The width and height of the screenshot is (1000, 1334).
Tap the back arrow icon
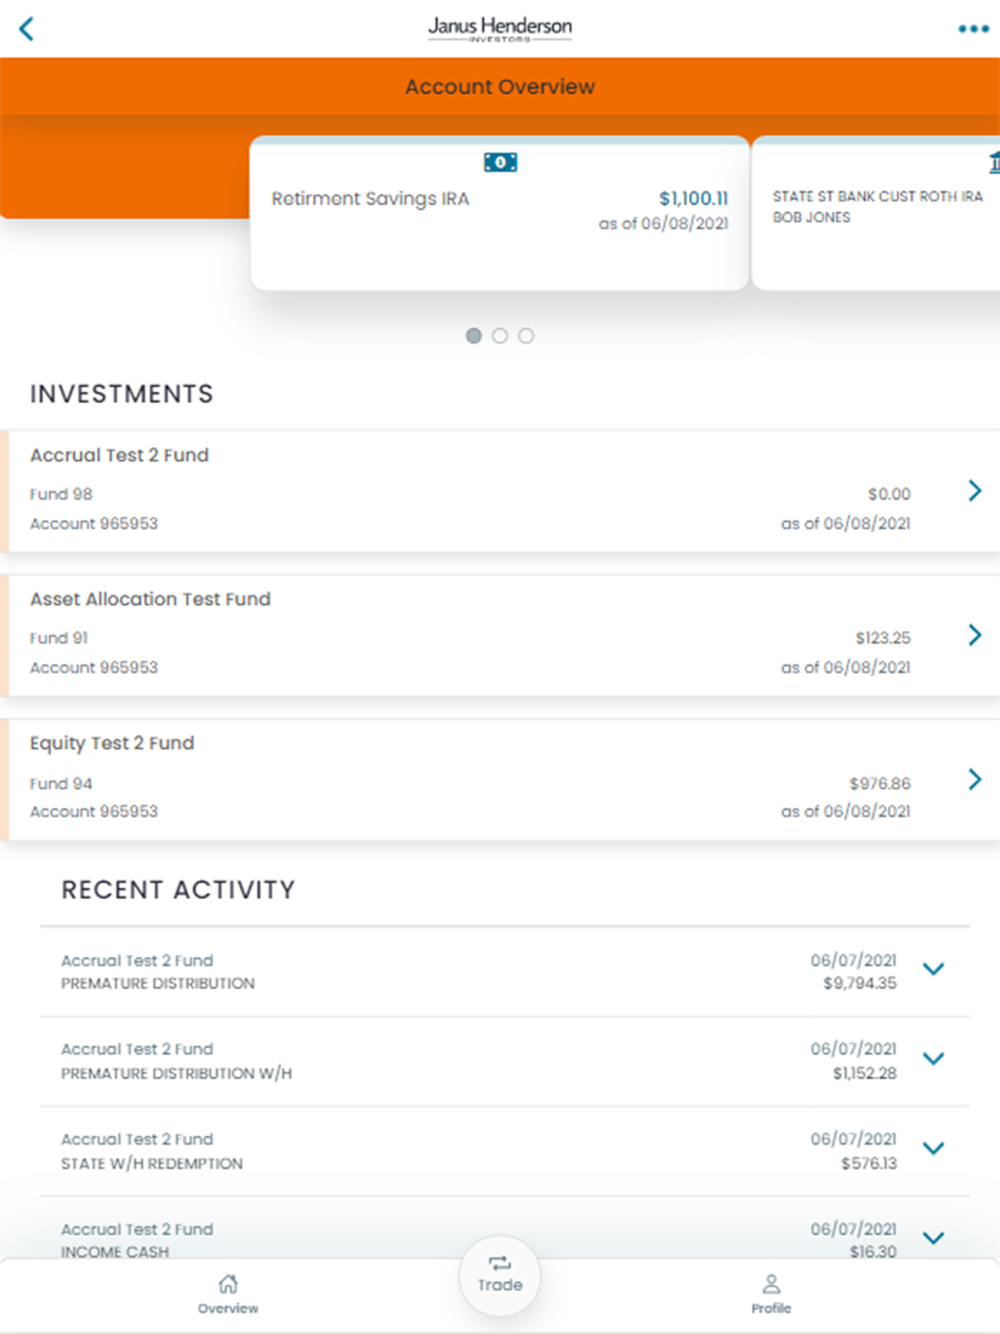point(27,29)
